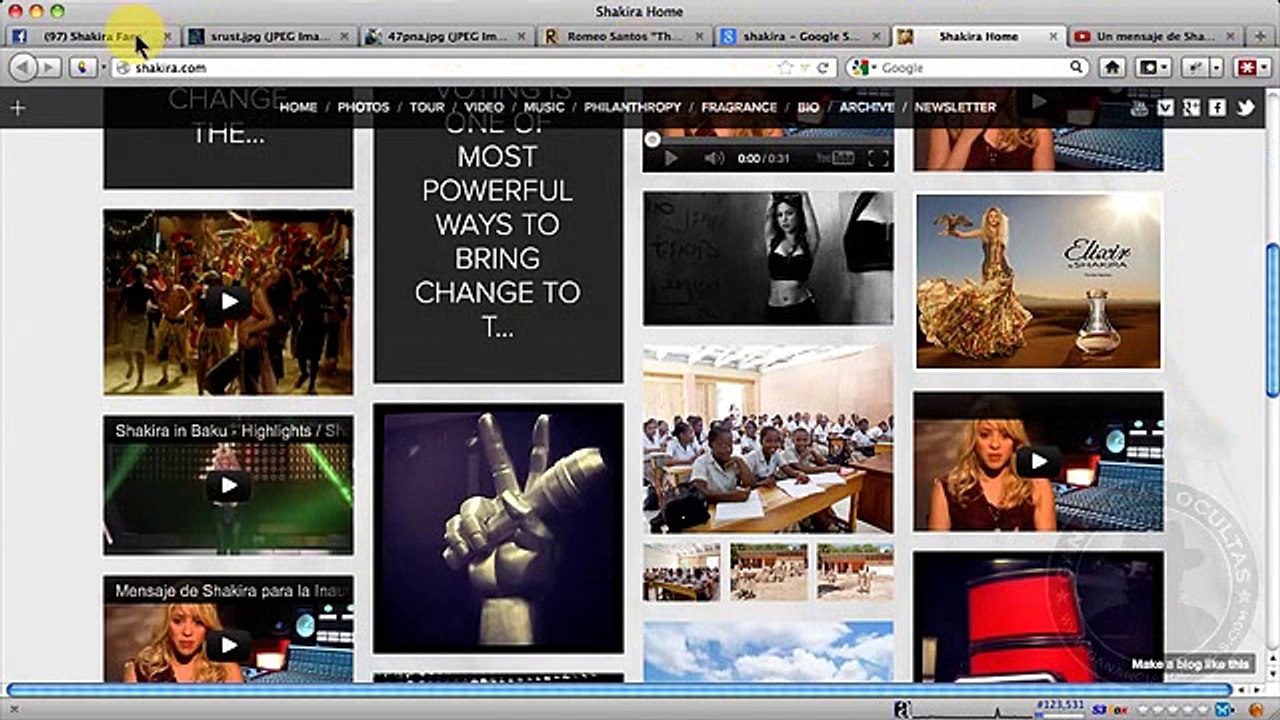1280x720 pixels.
Task: Expand the dropdown arrow beside the red add-on icon
Action: click(1265, 67)
